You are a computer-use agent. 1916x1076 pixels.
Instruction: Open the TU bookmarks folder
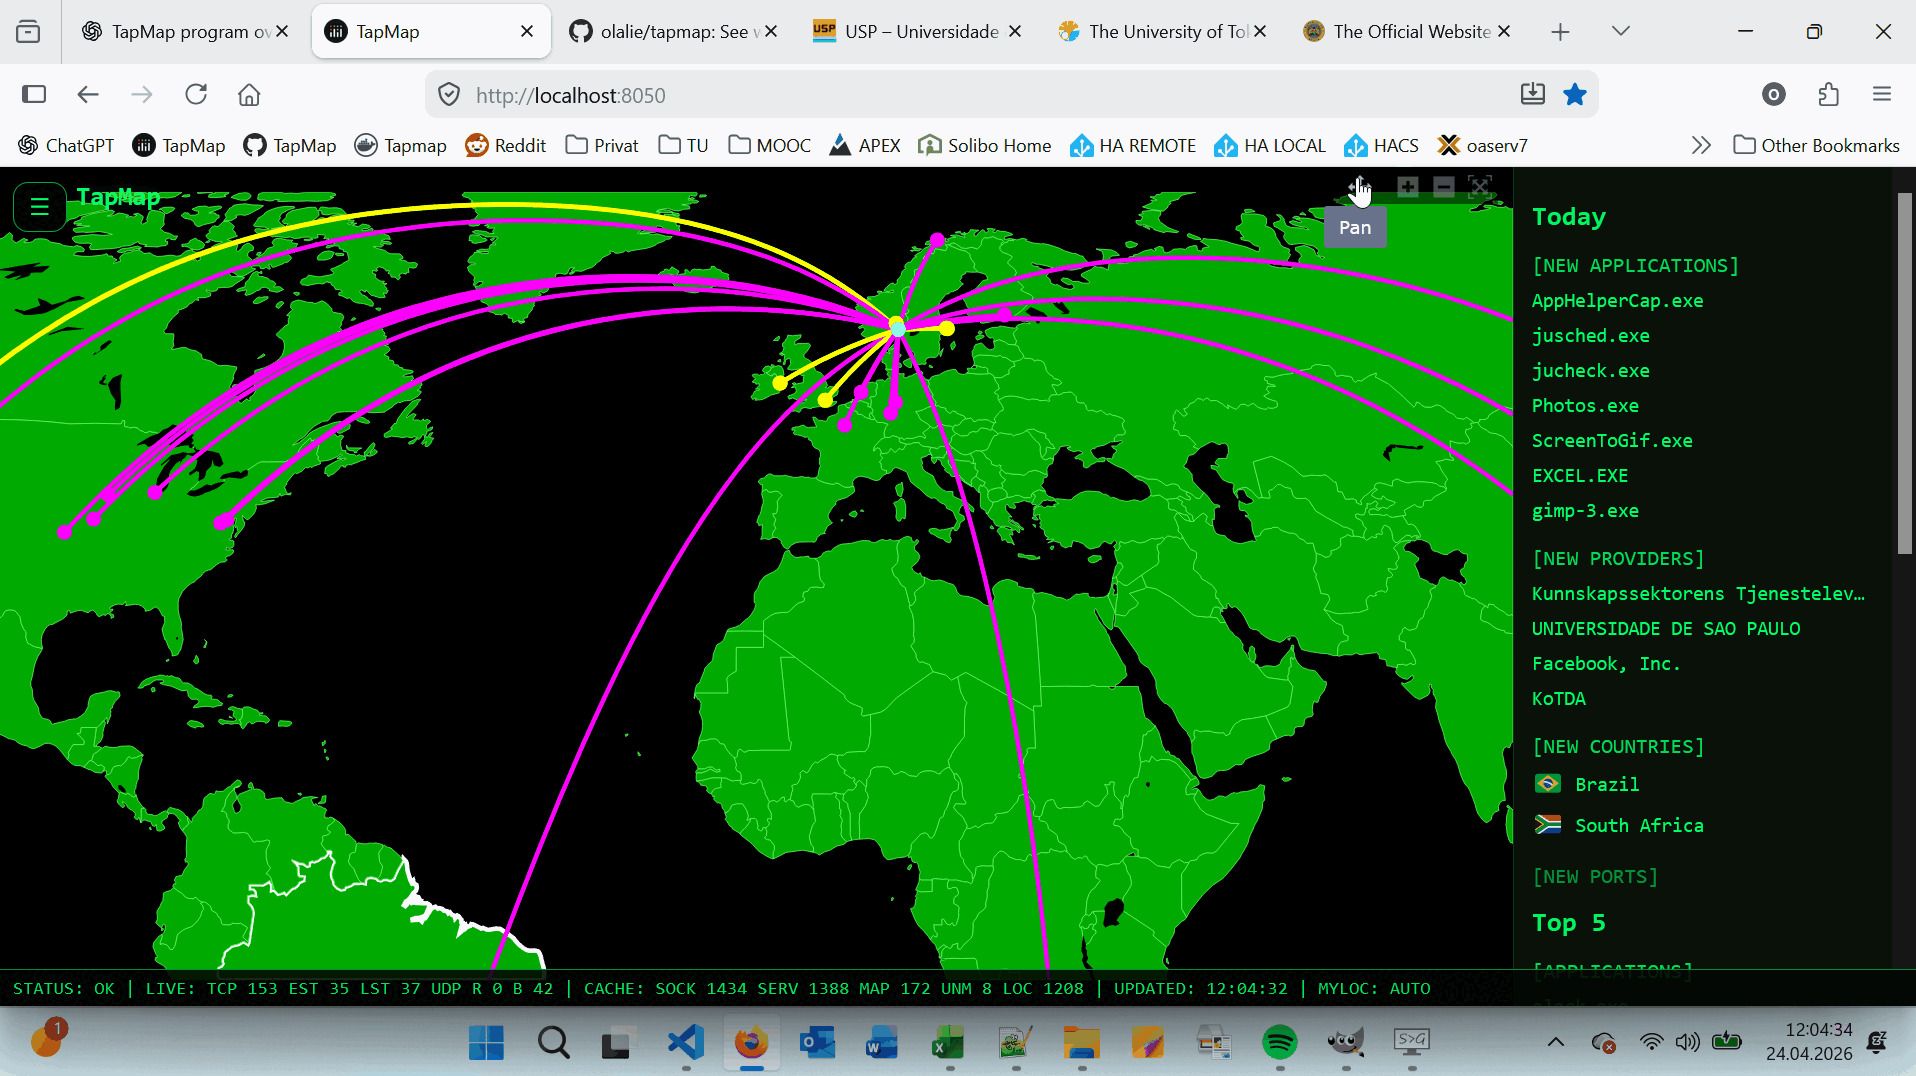click(684, 145)
